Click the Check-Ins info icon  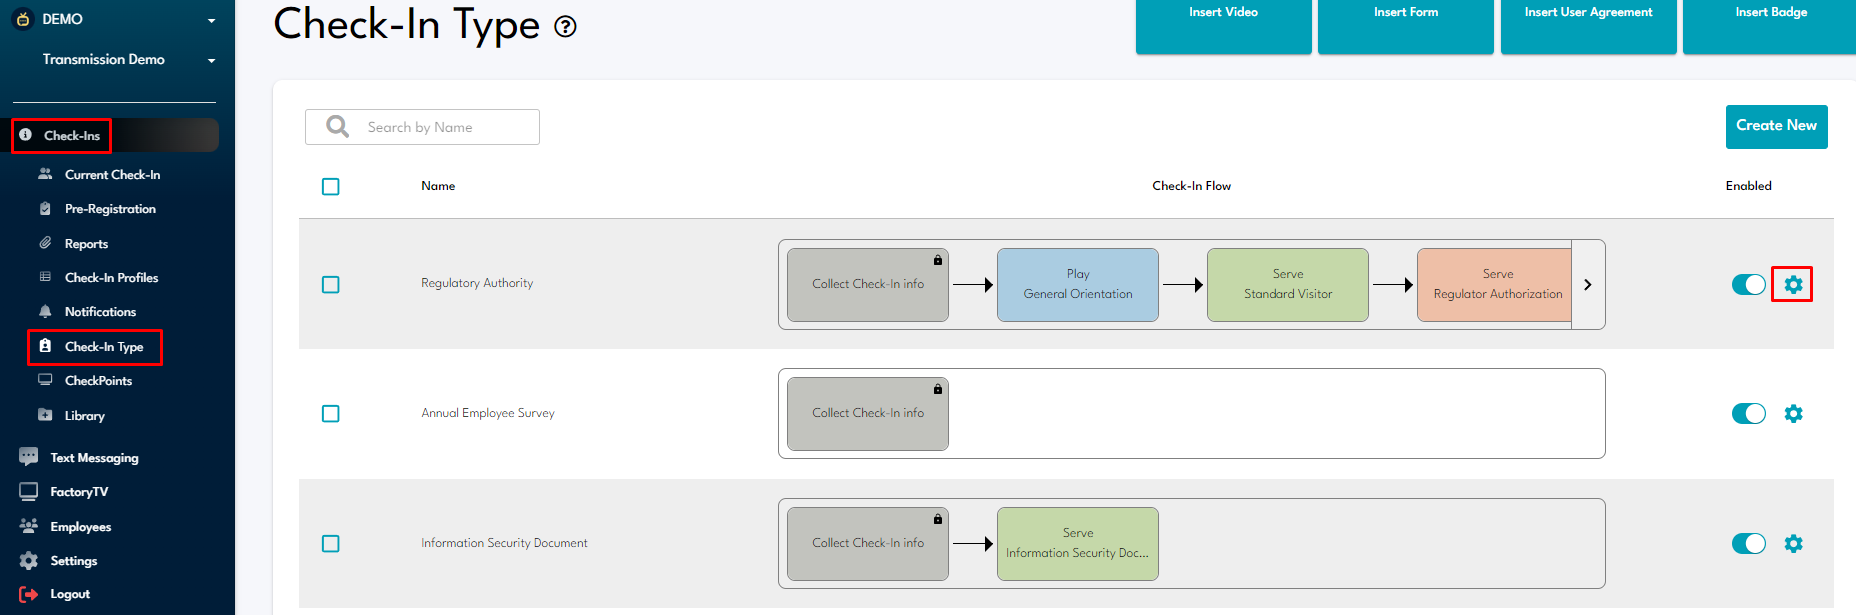point(25,134)
